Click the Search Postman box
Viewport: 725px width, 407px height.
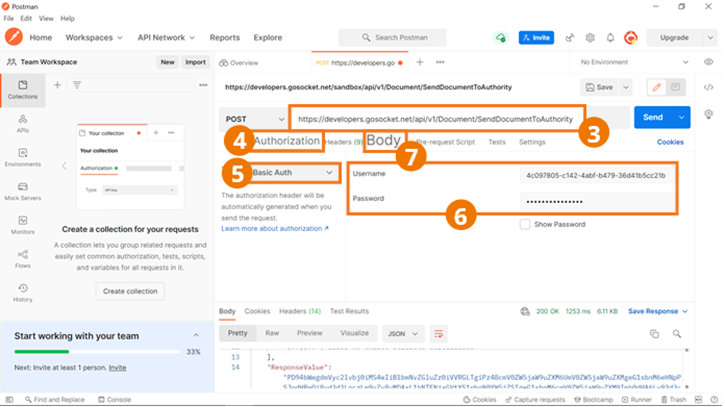(393, 37)
